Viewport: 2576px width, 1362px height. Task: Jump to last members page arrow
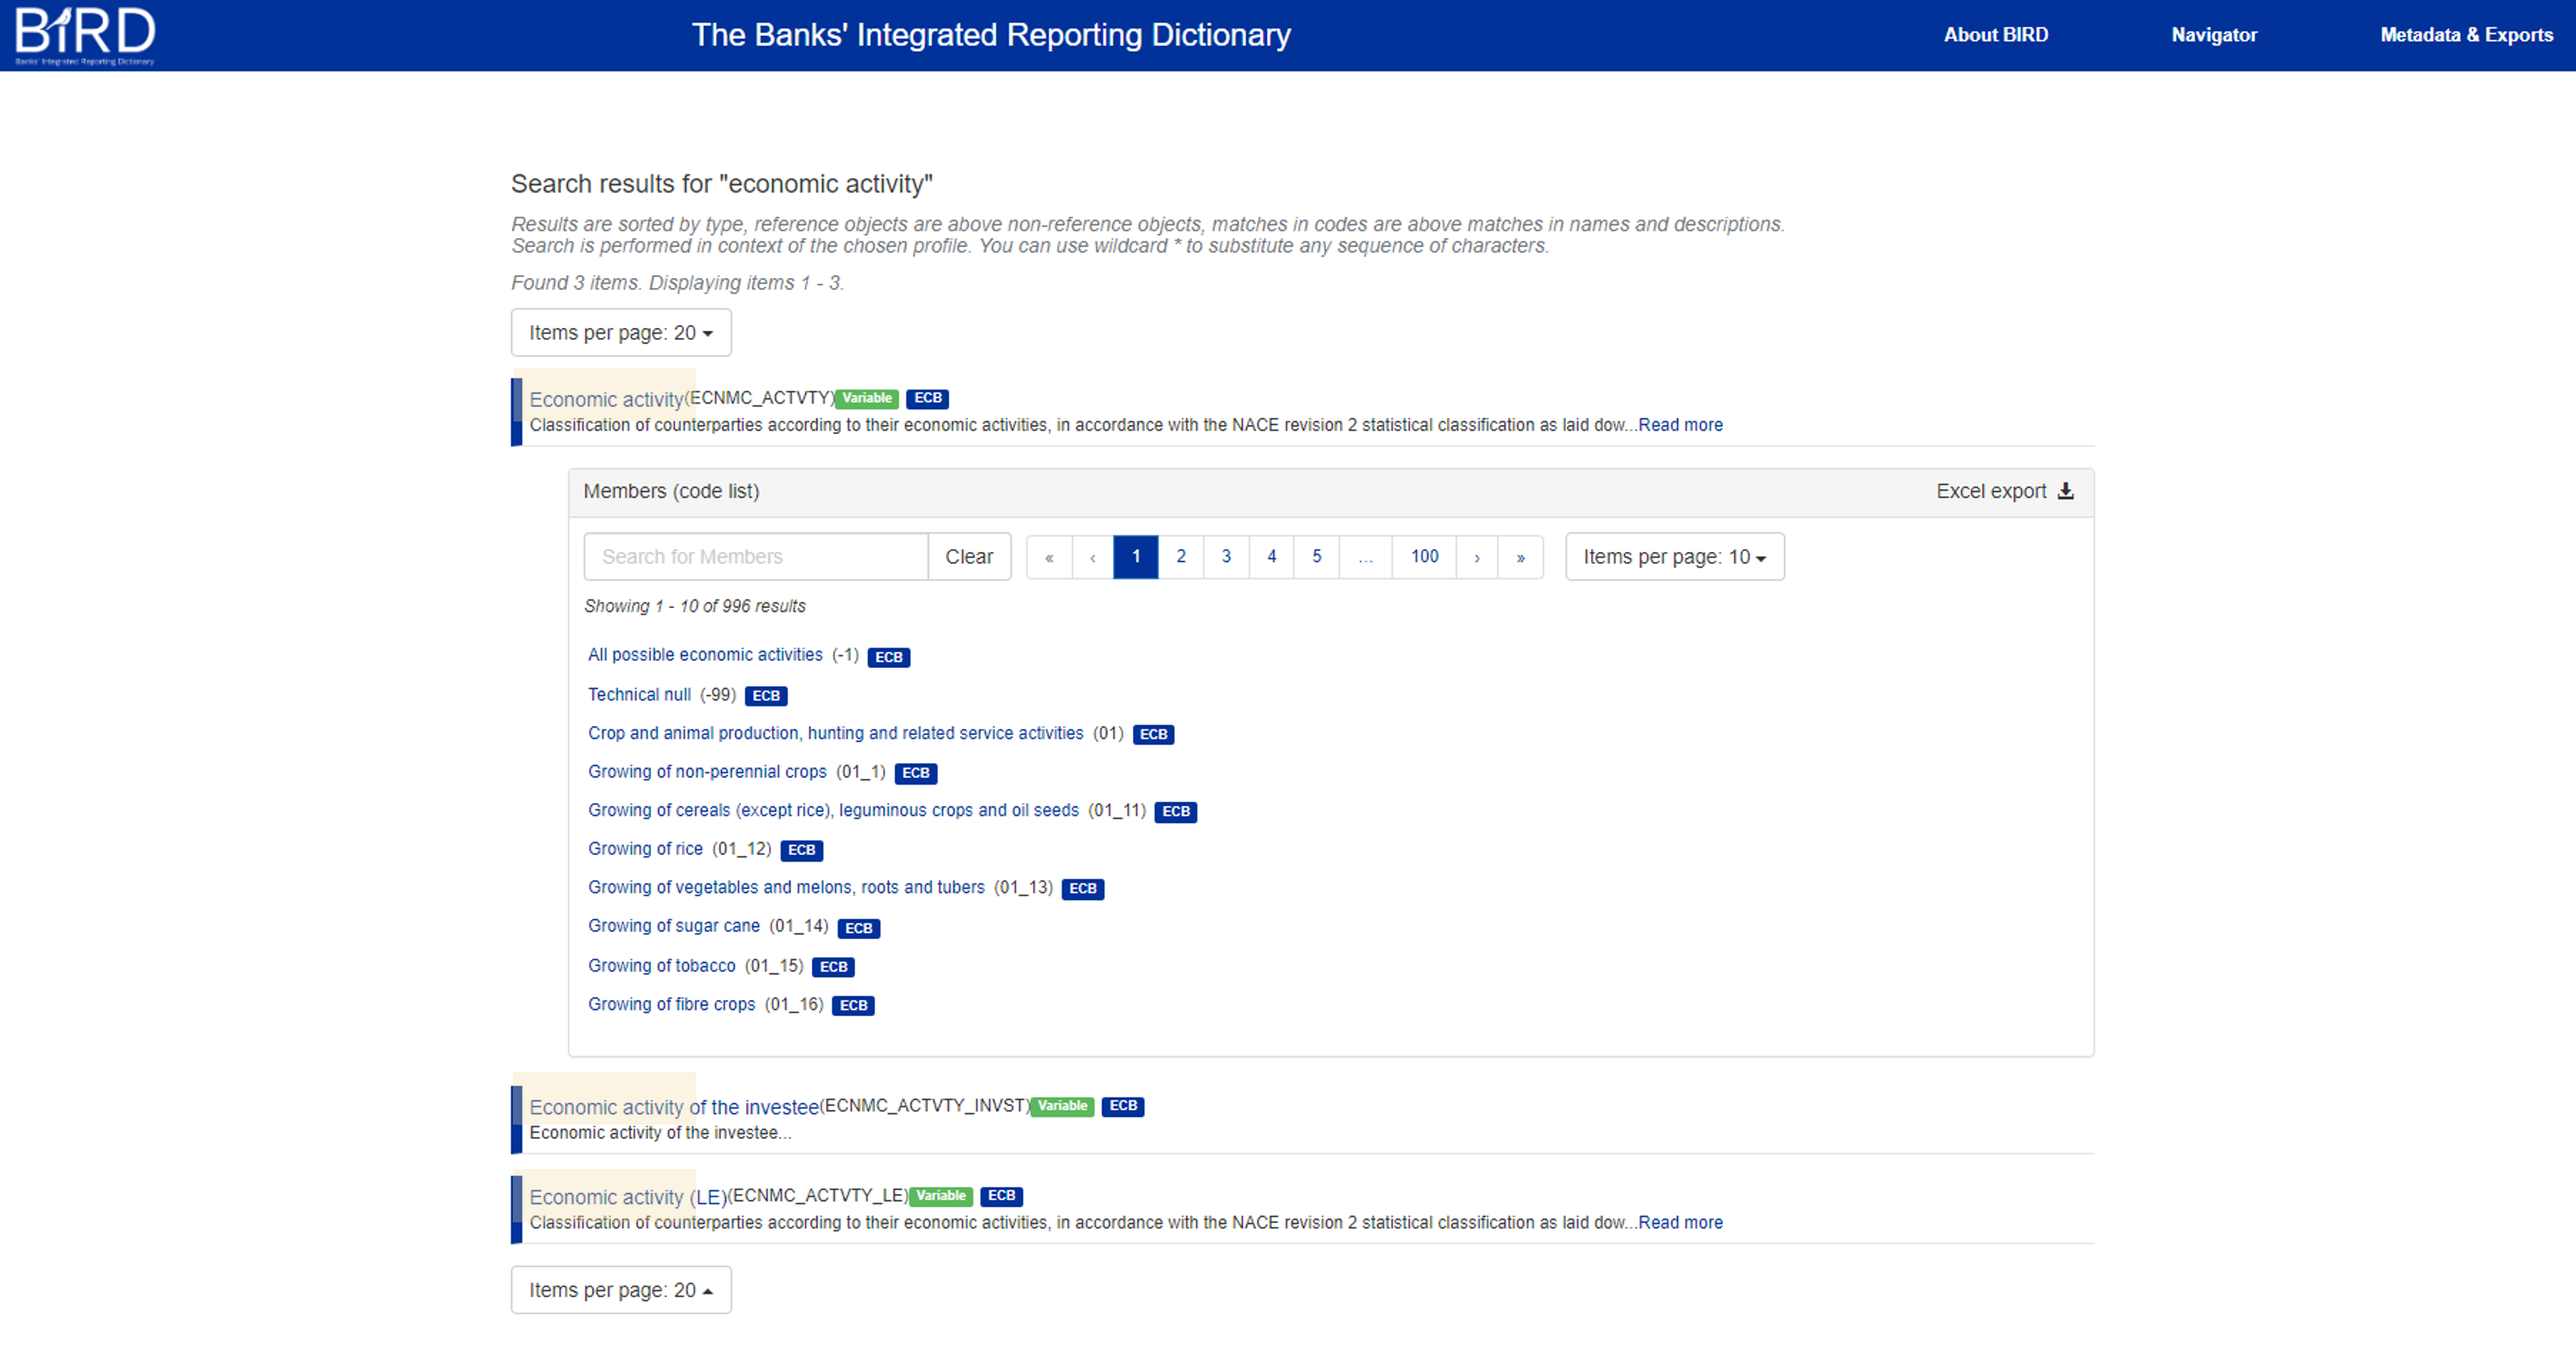tap(1520, 557)
